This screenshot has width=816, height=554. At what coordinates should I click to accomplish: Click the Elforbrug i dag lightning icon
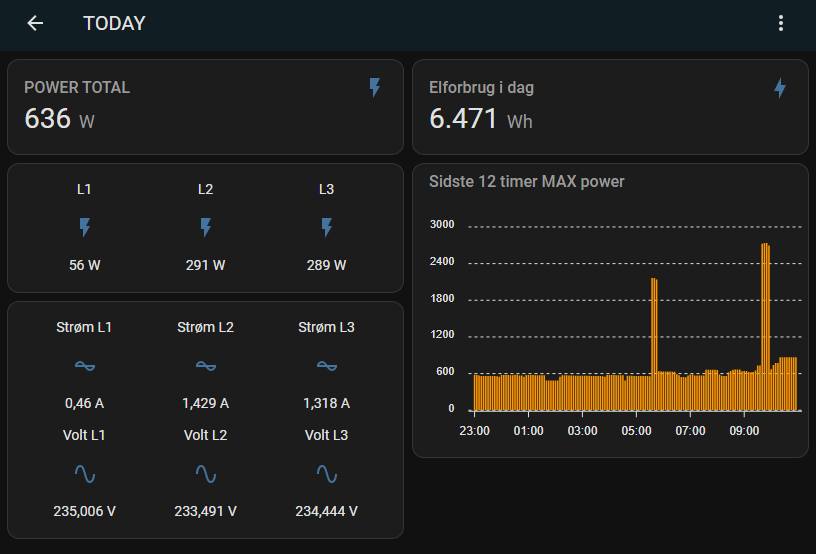click(x=780, y=88)
